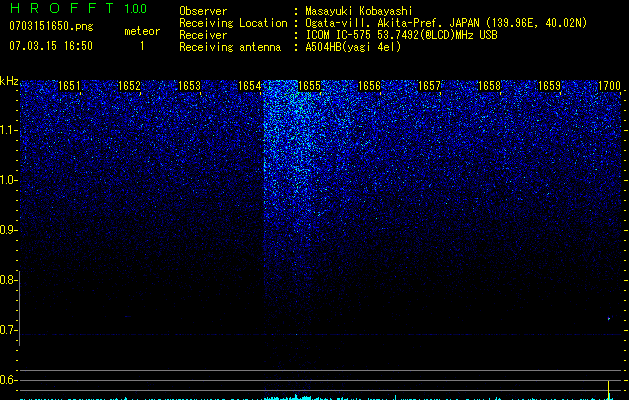Click the HROFFT 1.0.0 title text
The image size is (629, 400).
point(78,8)
